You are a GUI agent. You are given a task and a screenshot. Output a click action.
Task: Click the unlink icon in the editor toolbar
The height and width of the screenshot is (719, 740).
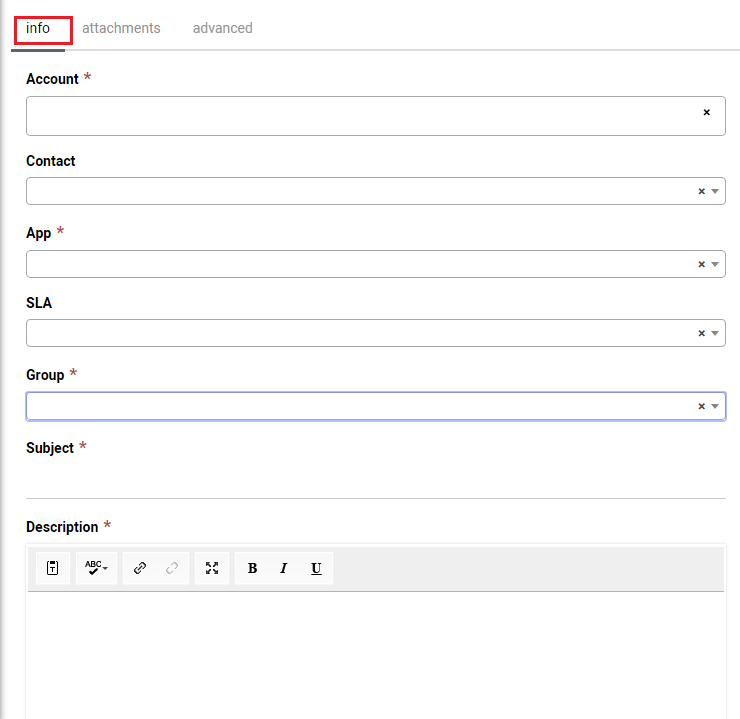pos(172,568)
